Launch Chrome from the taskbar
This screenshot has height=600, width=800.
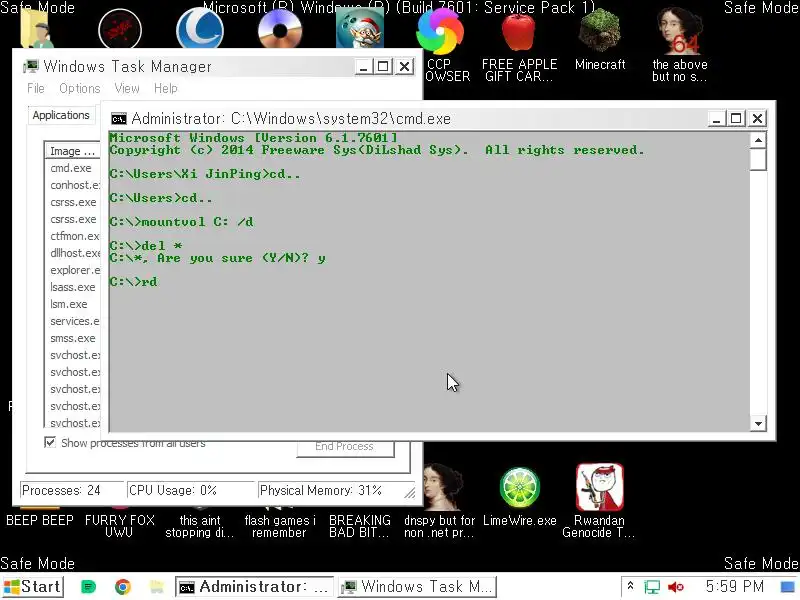point(122,587)
